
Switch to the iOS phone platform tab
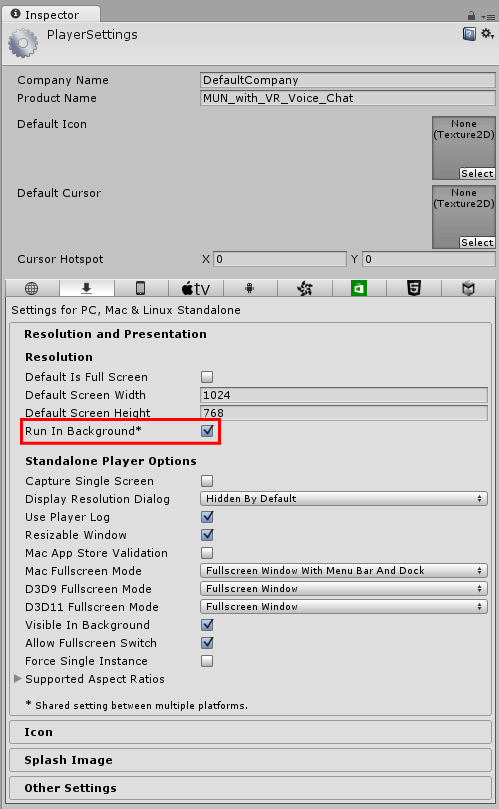tap(140, 288)
